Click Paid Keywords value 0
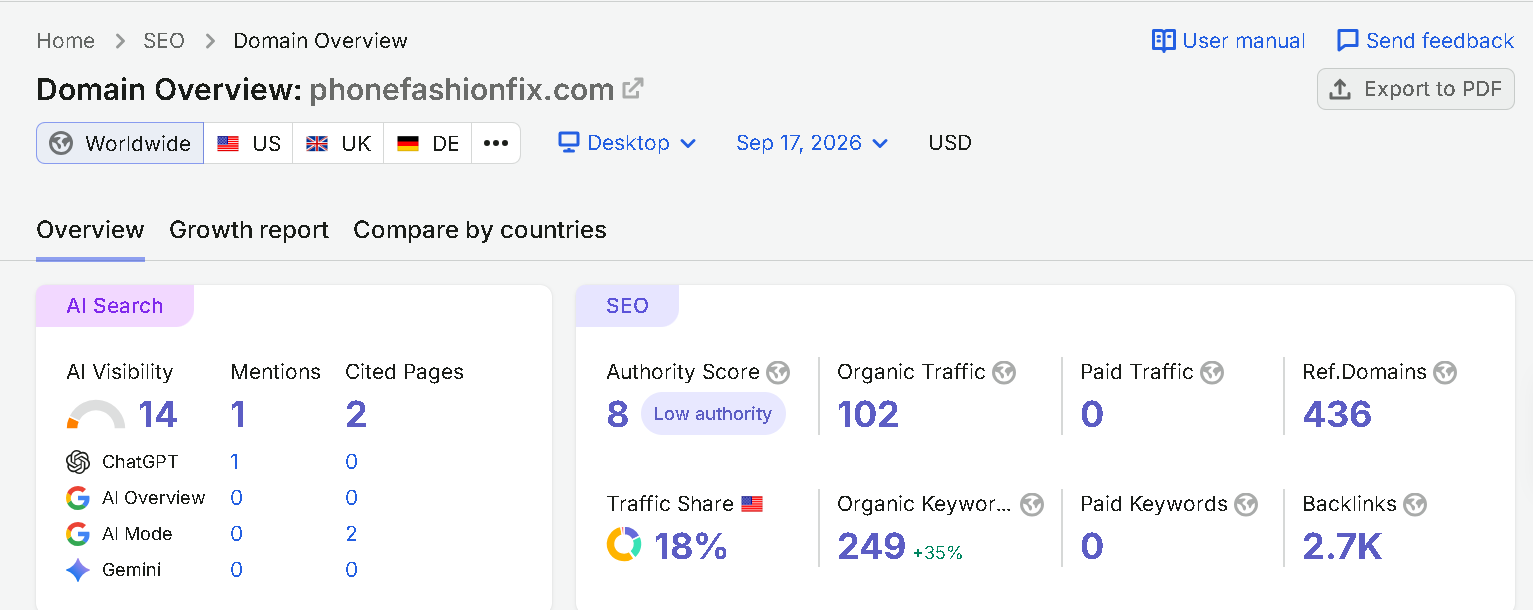1533x610 pixels. point(1092,546)
